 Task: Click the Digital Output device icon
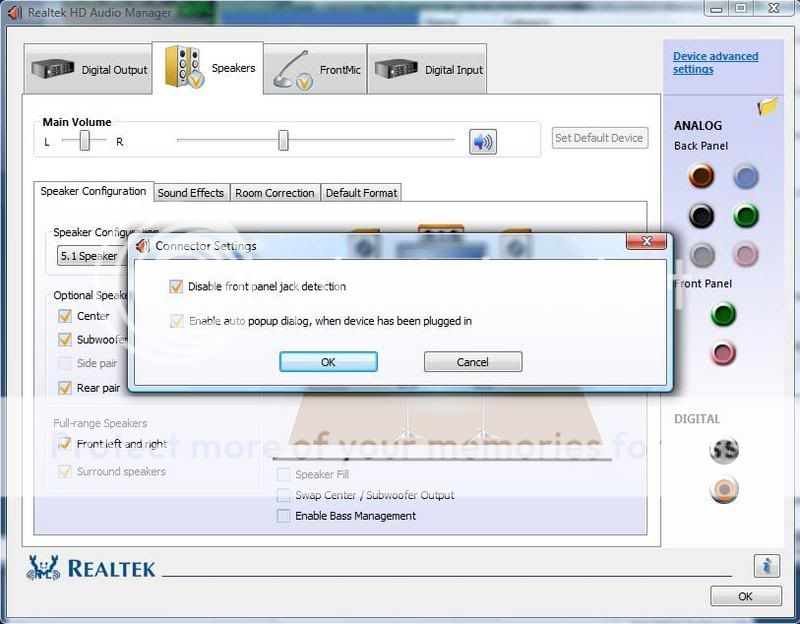pos(53,69)
